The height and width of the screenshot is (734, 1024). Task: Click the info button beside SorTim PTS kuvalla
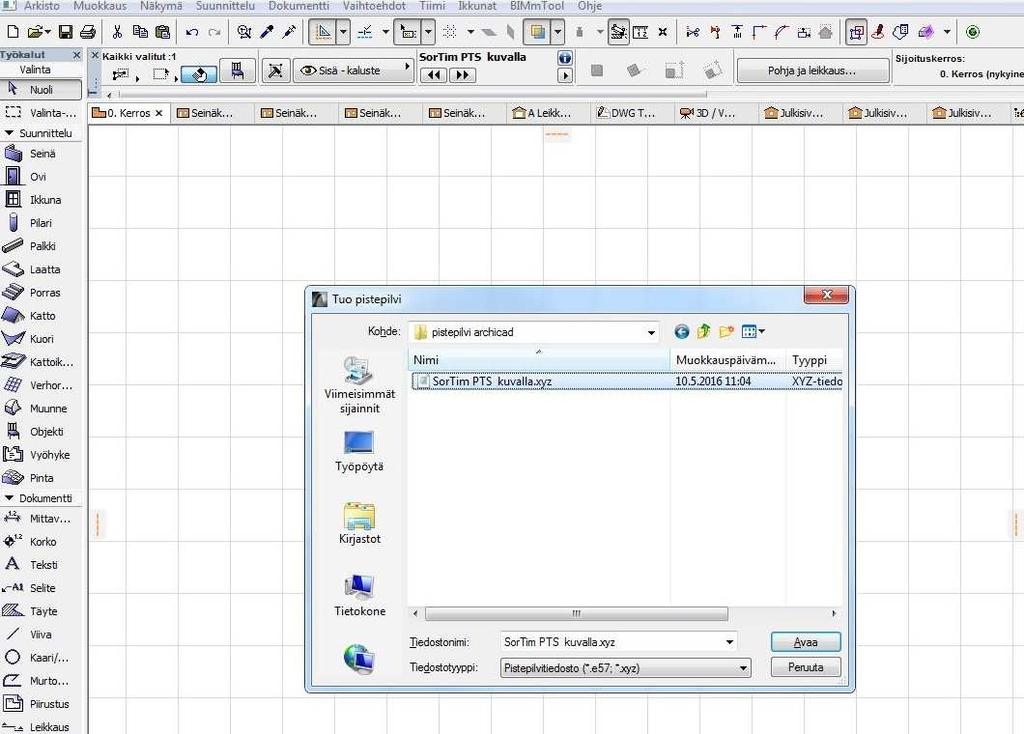point(565,57)
